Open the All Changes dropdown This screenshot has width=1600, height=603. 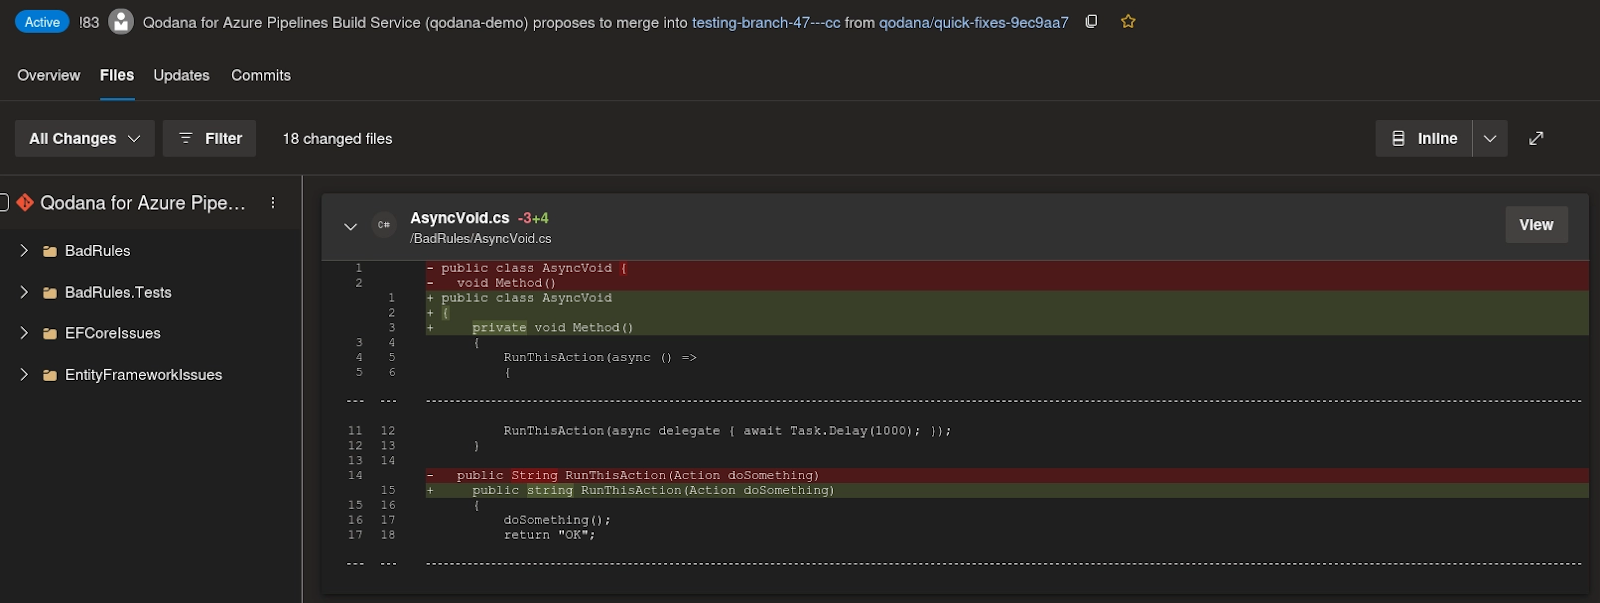tap(85, 138)
